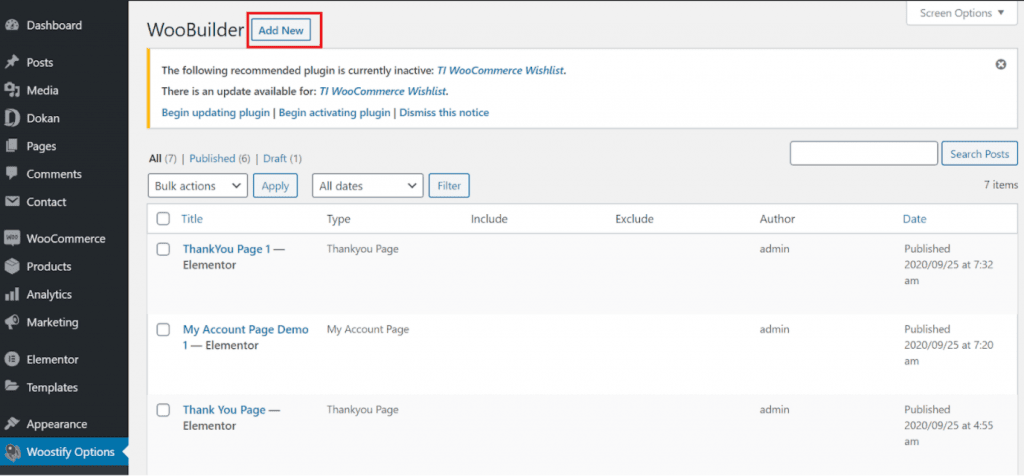Click Begin activating plugin link
The width and height of the screenshot is (1024, 476).
pyautogui.click(x=334, y=112)
